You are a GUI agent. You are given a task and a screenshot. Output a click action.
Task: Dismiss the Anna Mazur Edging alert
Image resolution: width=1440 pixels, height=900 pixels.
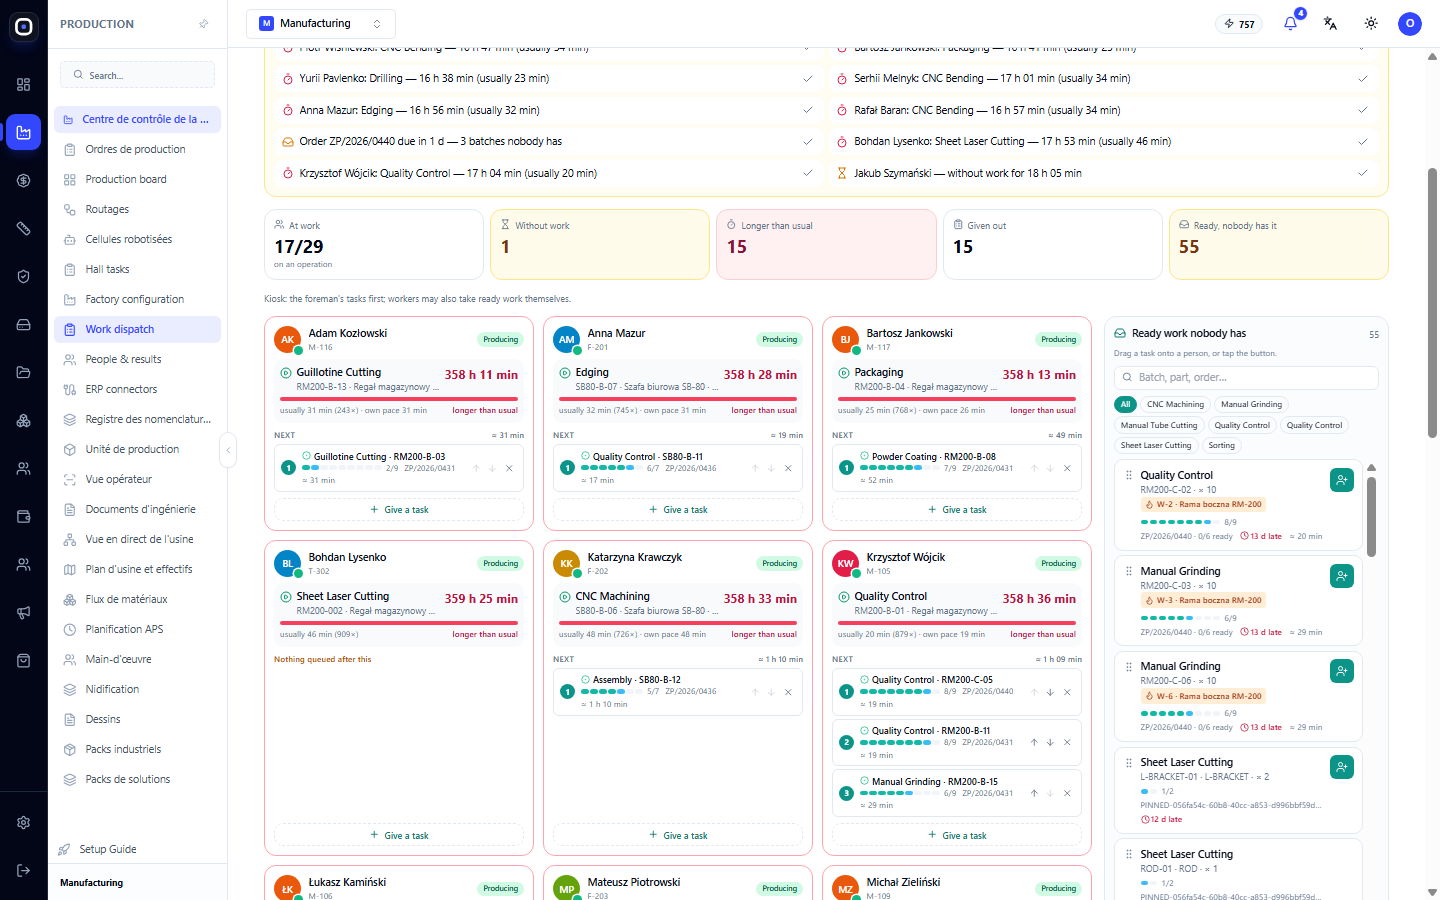[807, 110]
